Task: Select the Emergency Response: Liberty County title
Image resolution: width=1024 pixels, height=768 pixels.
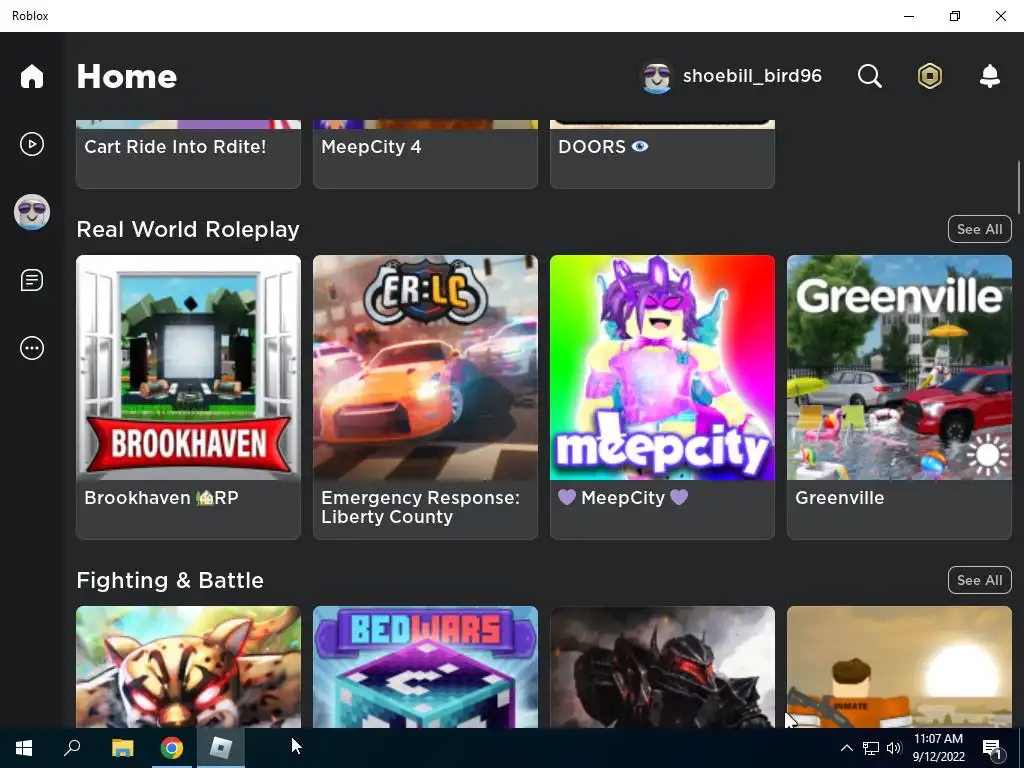Action: 421,507
